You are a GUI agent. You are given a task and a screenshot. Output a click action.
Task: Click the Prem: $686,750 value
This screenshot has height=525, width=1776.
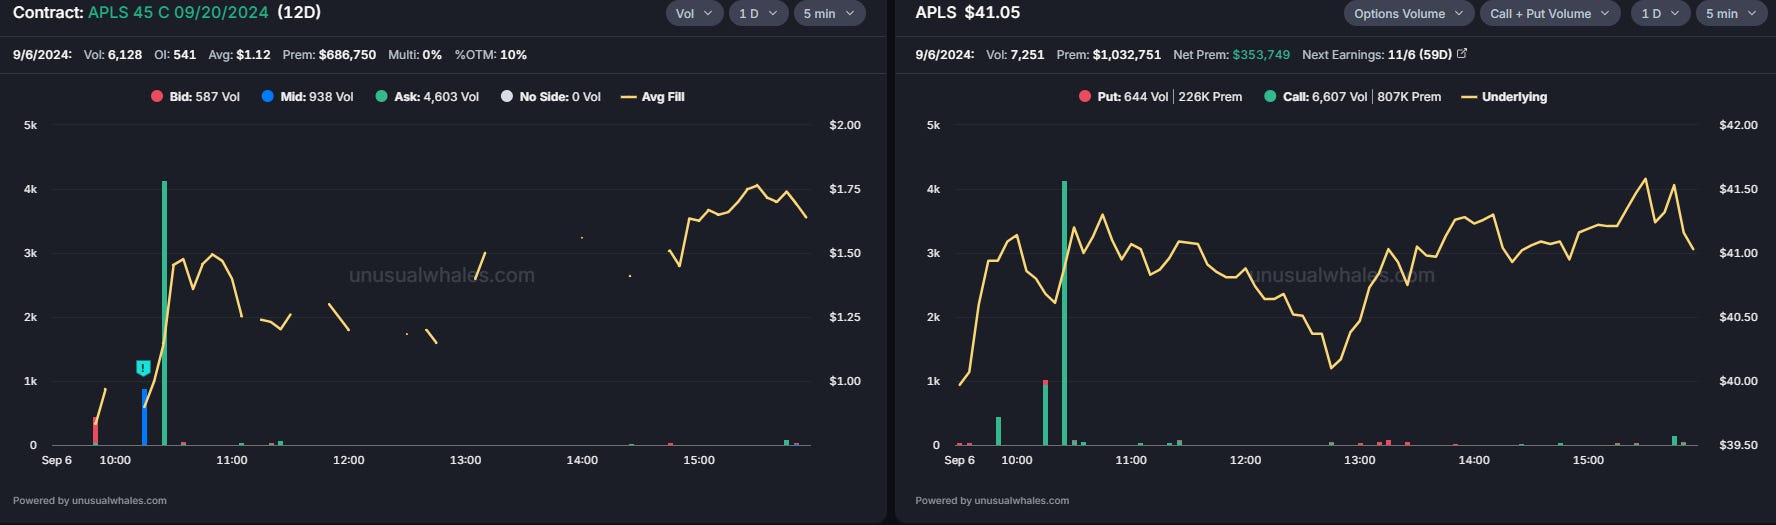[x=329, y=55]
